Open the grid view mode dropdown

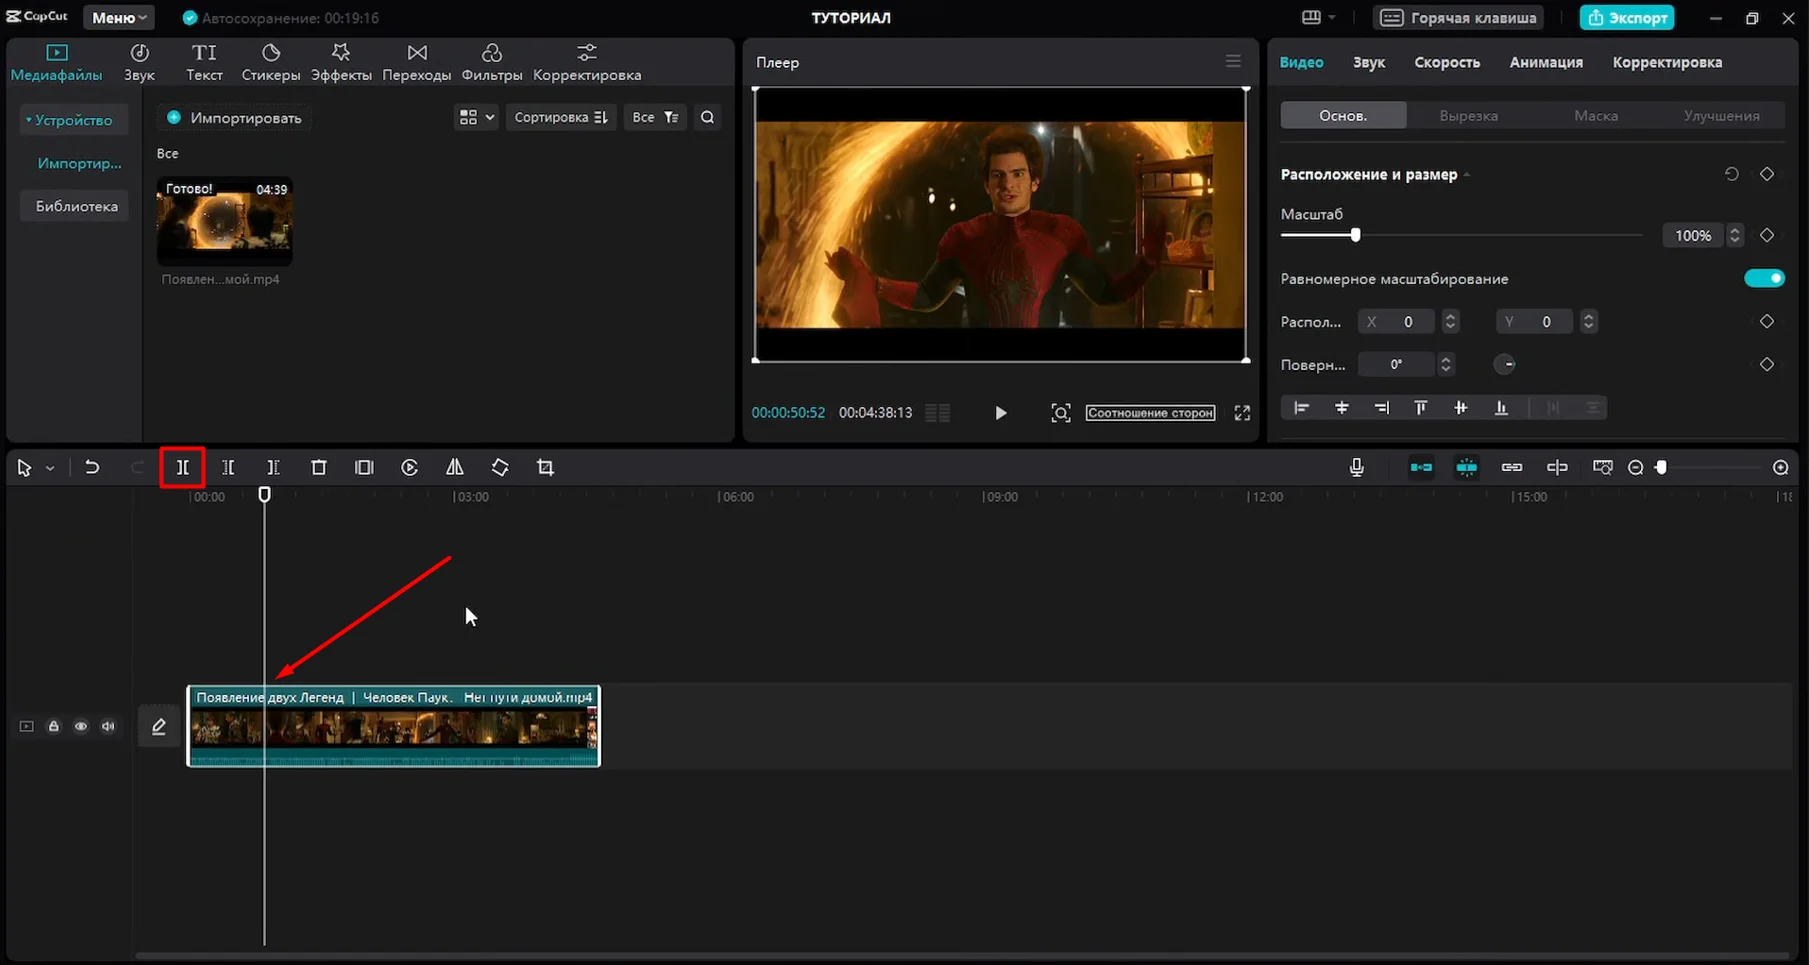pyautogui.click(x=476, y=117)
